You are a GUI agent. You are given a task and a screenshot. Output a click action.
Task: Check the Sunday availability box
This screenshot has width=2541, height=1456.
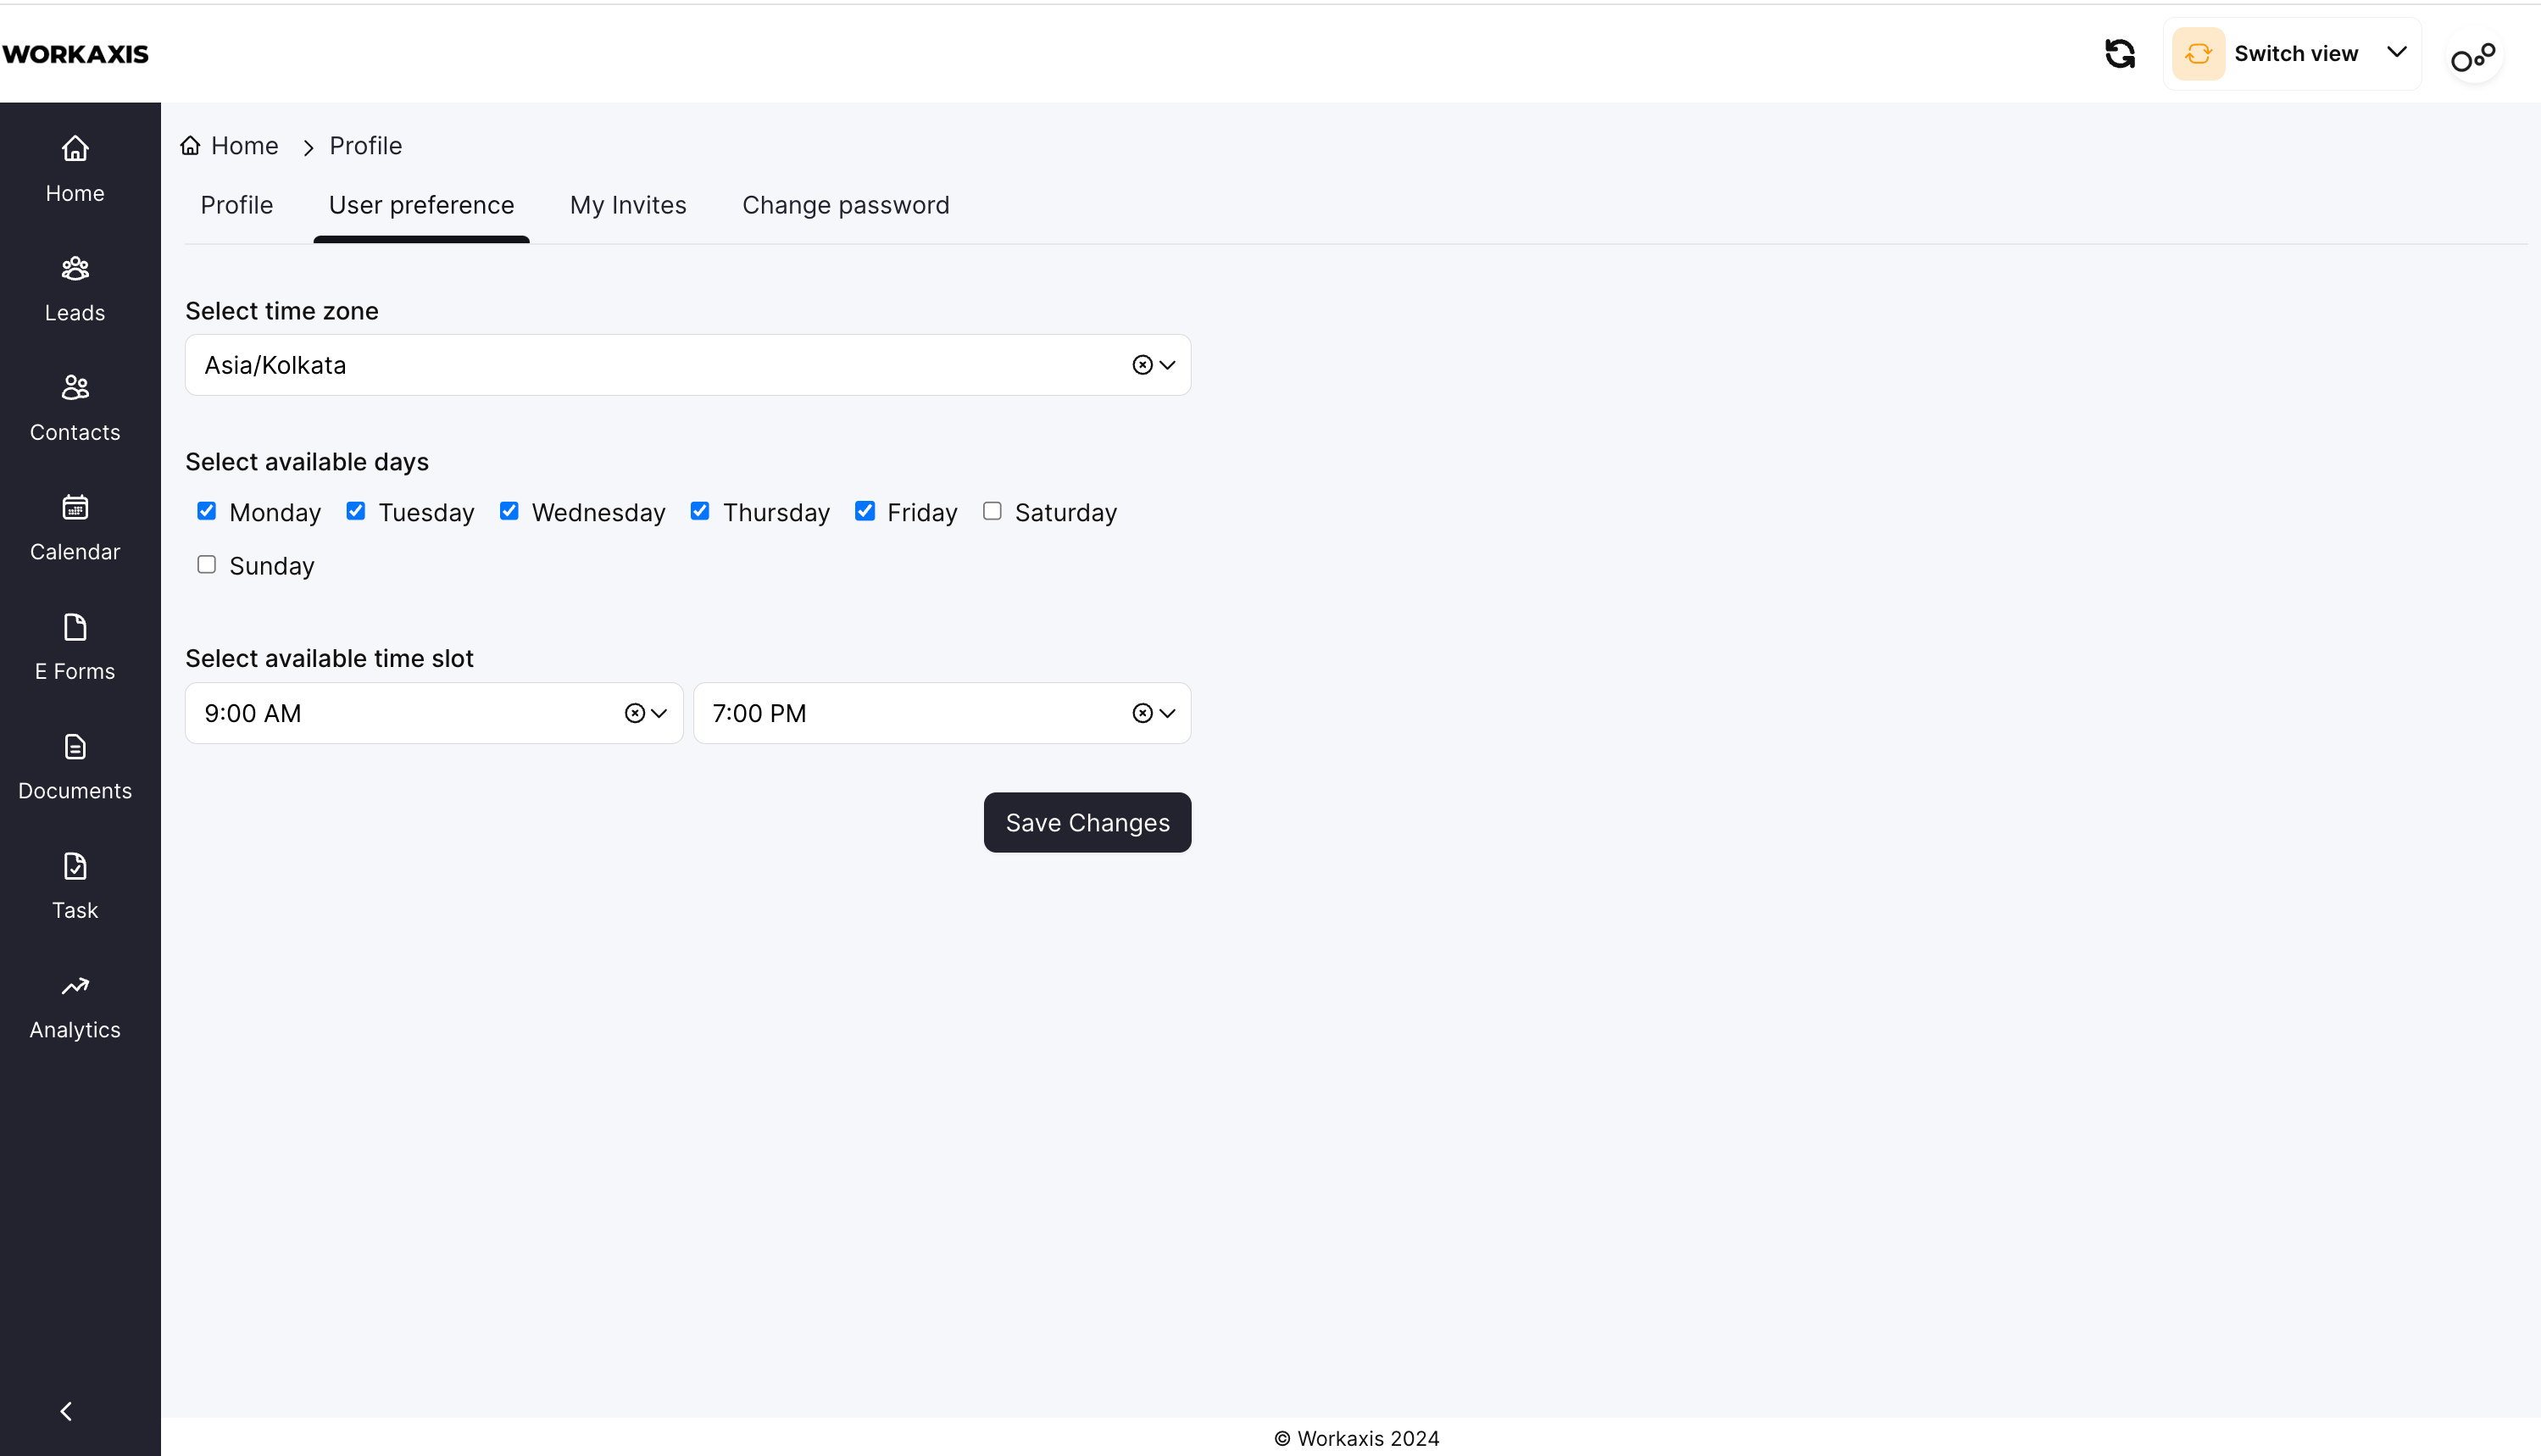pos(207,565)
